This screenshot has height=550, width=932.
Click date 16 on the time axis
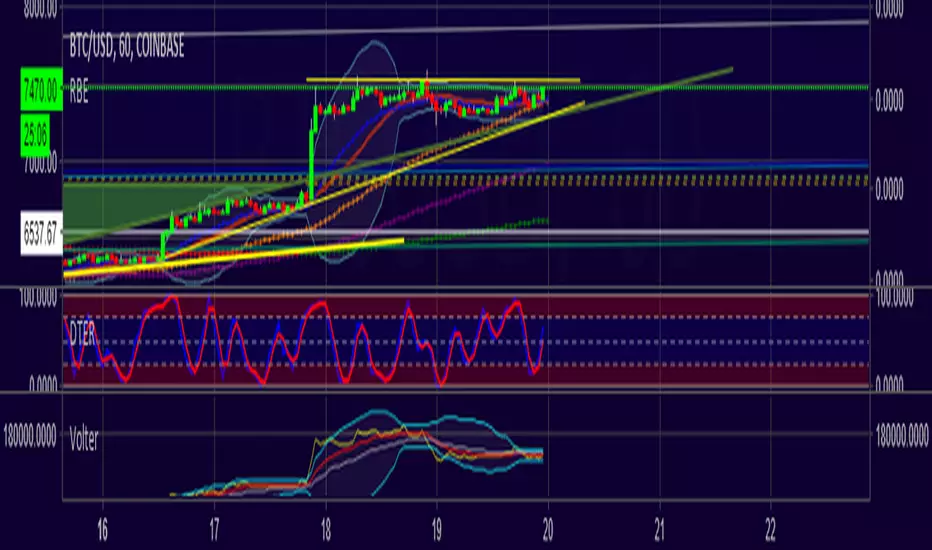102,530
